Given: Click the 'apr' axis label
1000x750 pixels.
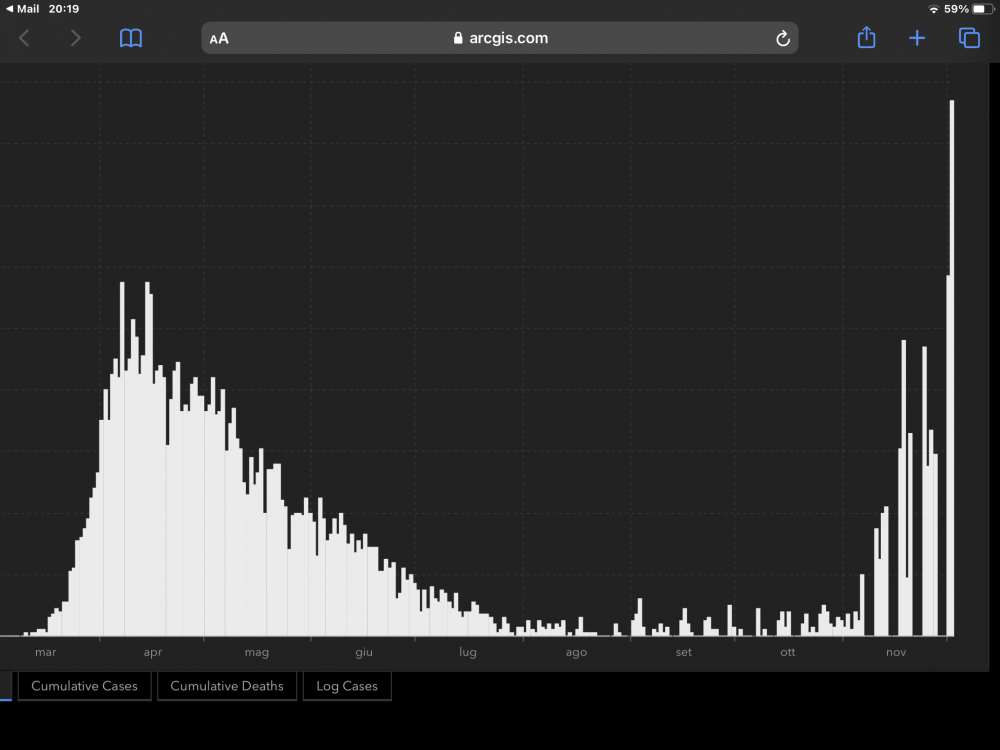Looking at the screenshot, I should tap(152, 652).
